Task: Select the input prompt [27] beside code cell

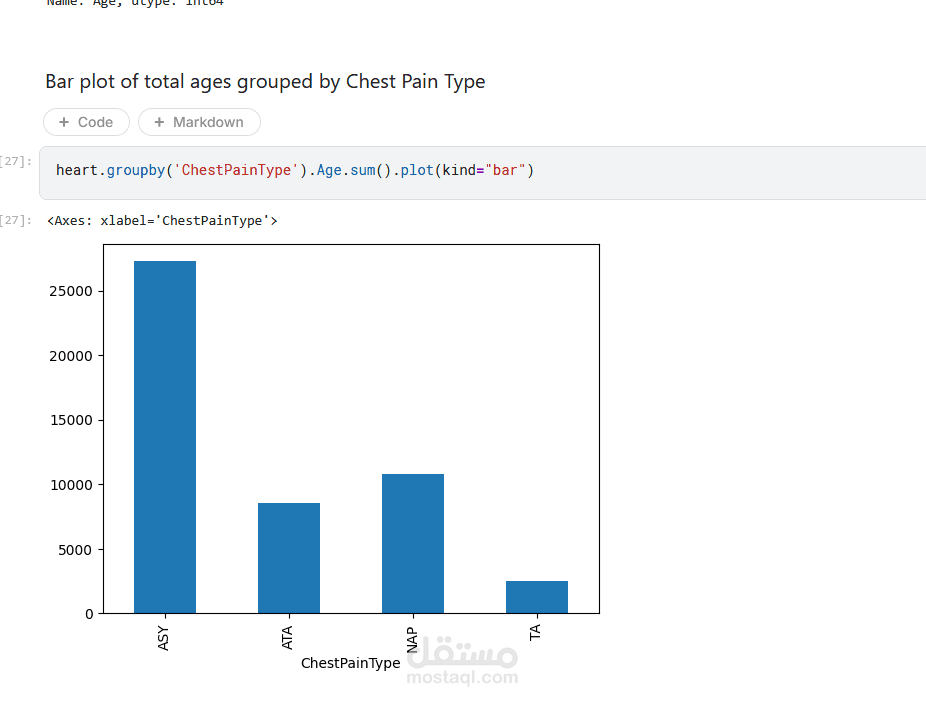Action: click(x=16, y=161)
